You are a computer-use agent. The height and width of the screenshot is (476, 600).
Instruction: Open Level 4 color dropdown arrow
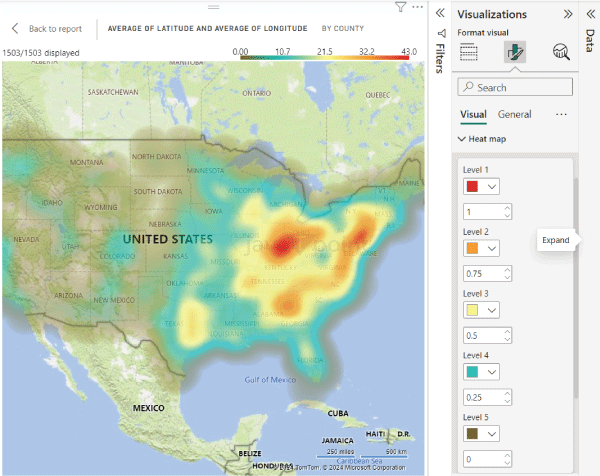pyautogui.click(x=492, y=372)
